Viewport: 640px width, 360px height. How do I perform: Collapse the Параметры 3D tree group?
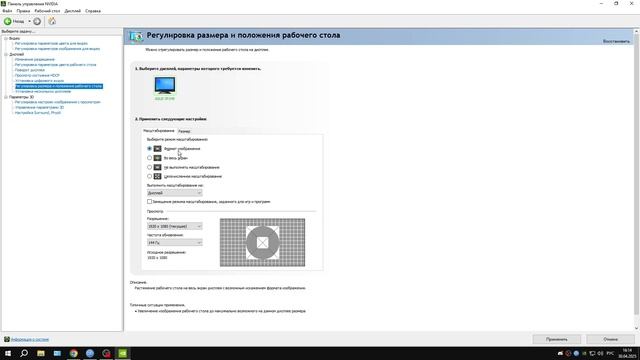tap(6, 97)
